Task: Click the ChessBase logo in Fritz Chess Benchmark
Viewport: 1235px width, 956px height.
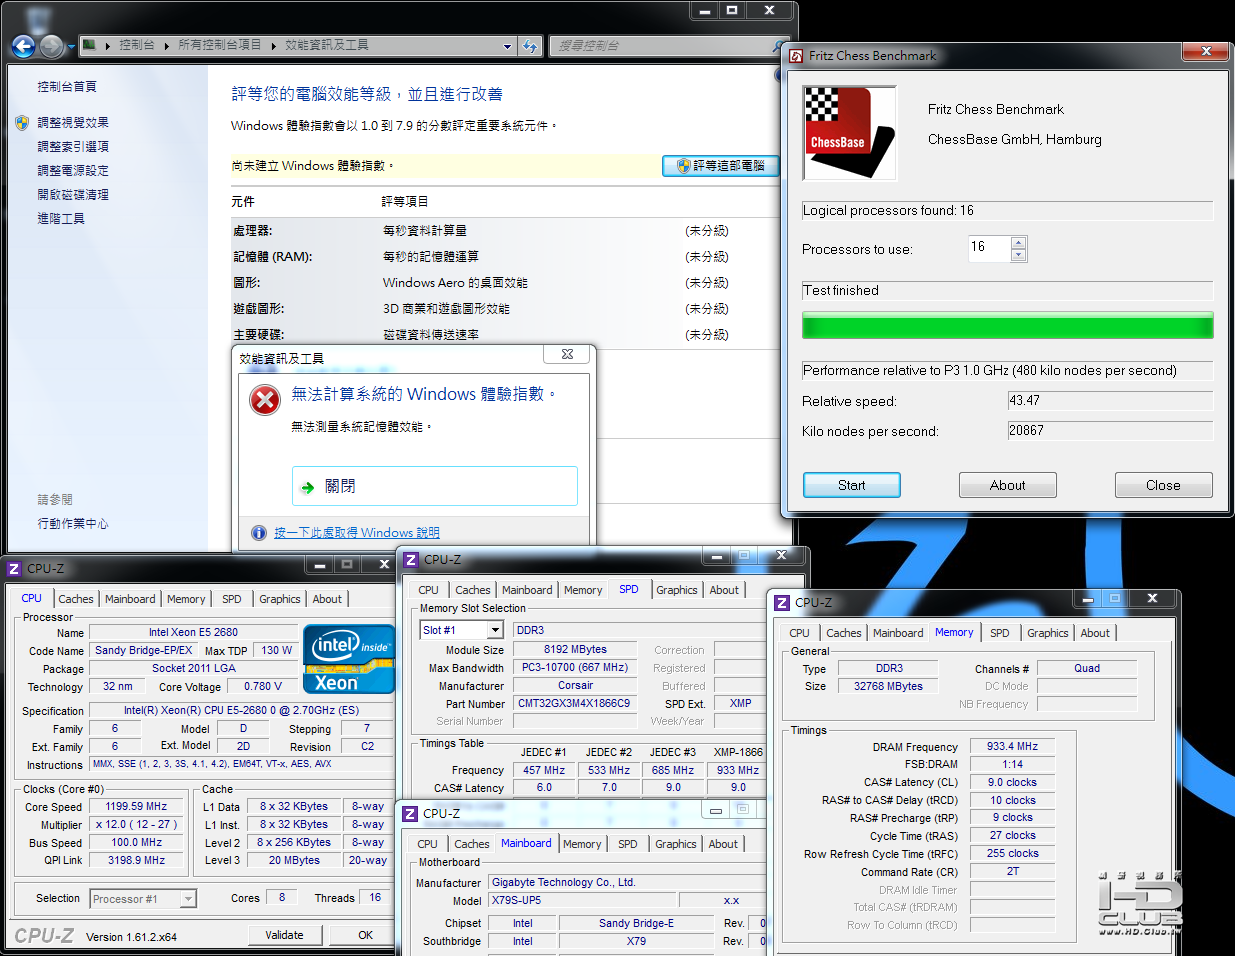Action: [850, 133]
